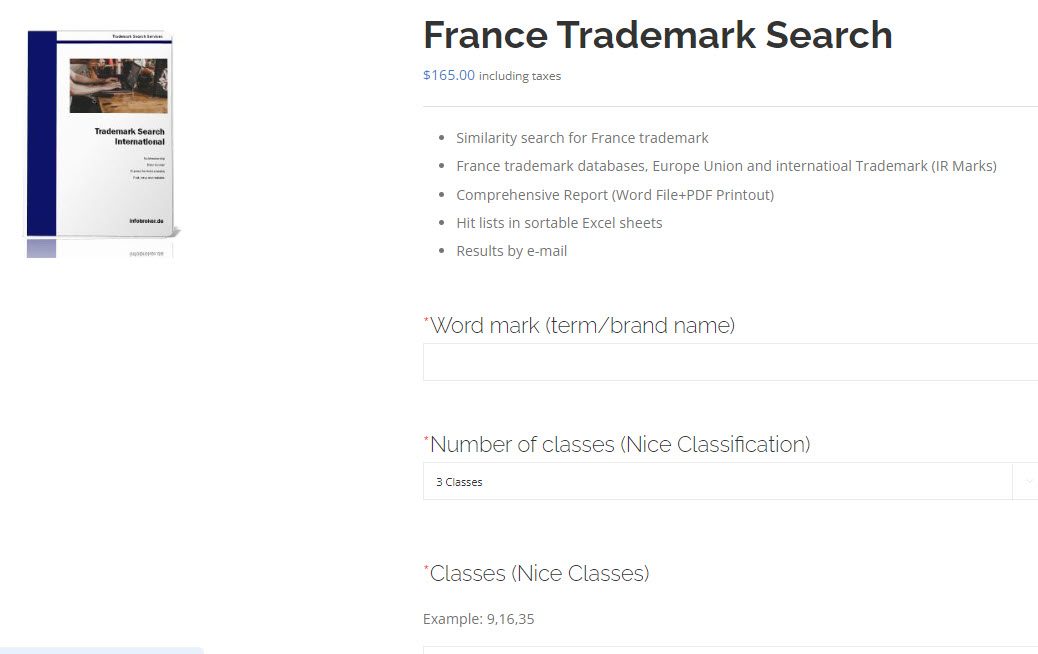The width and height of the screenshot is (1038, 654).
Task: Select a different value in the classes combo box
Action: [x=717, y=481]
